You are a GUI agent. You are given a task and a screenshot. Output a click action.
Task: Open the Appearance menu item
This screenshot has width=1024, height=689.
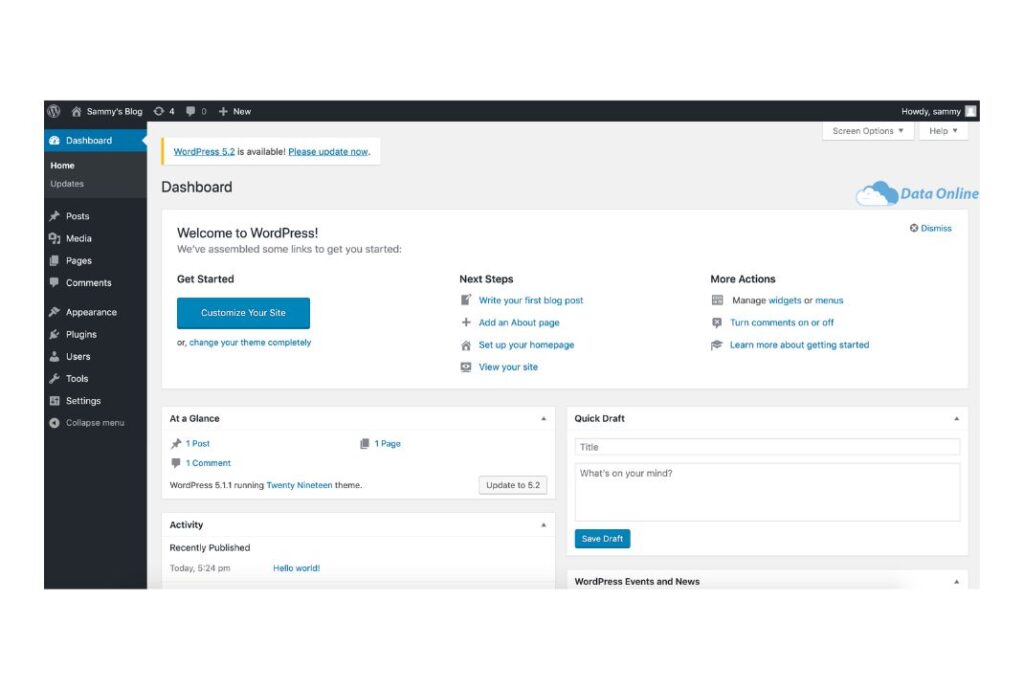point(91,312)
